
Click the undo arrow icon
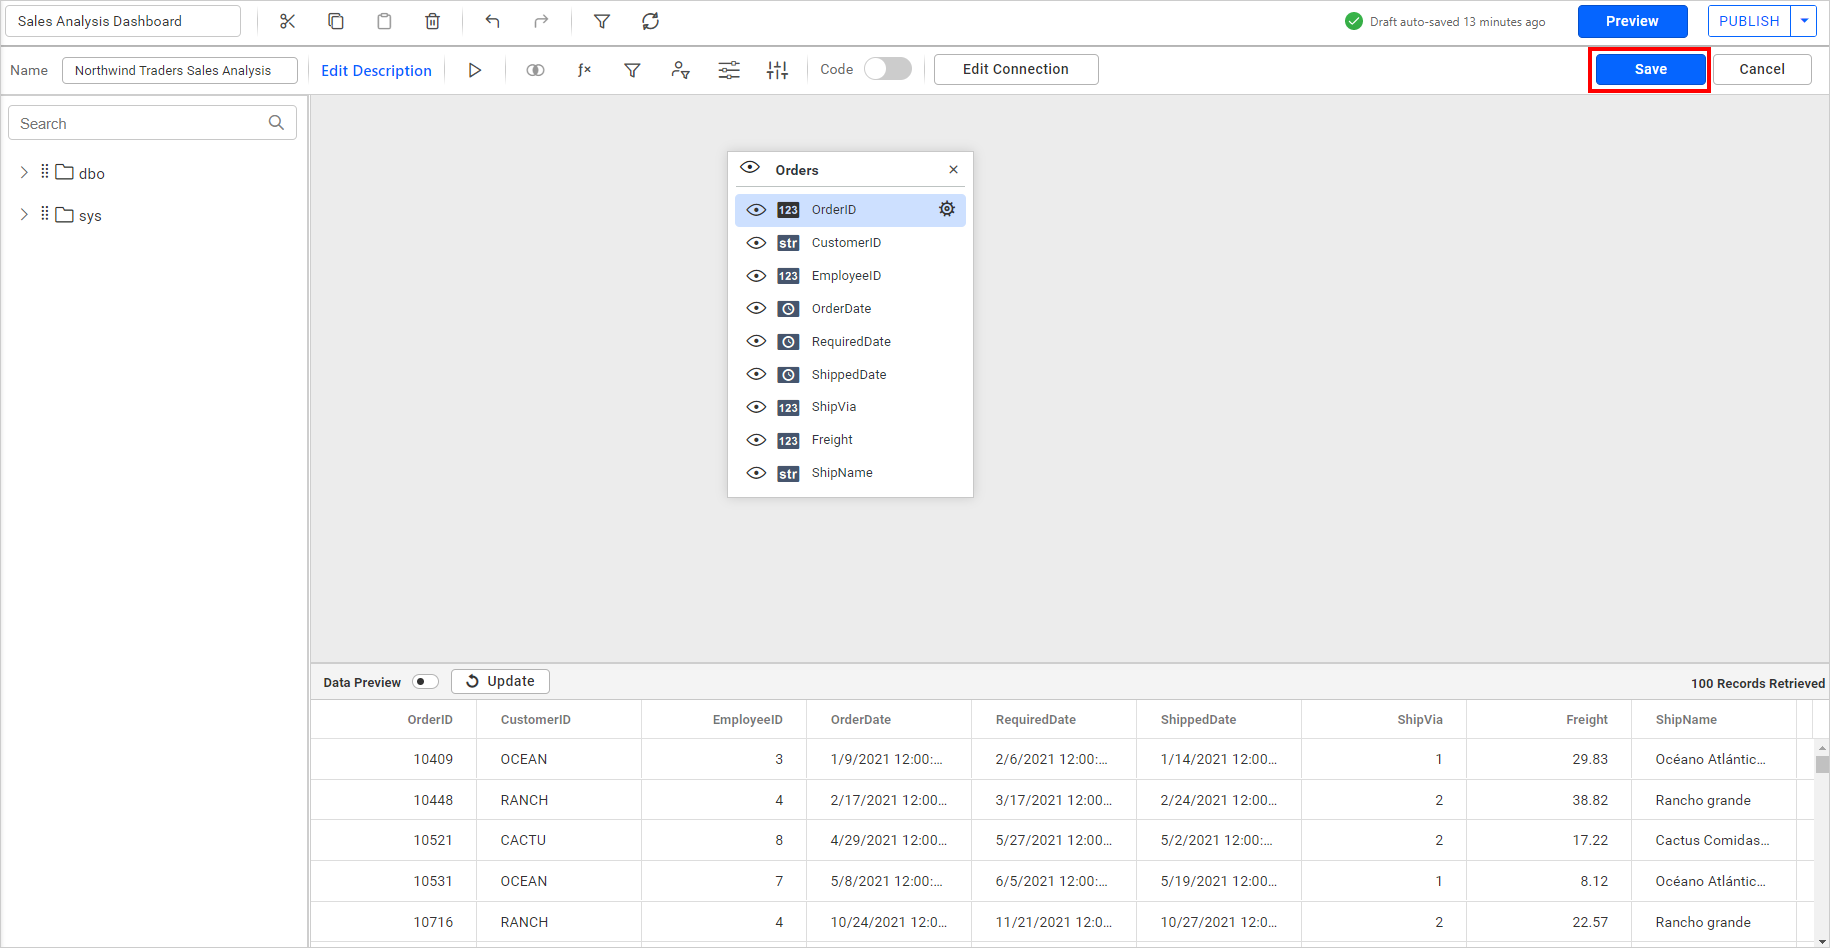click(x=492, y=21)
